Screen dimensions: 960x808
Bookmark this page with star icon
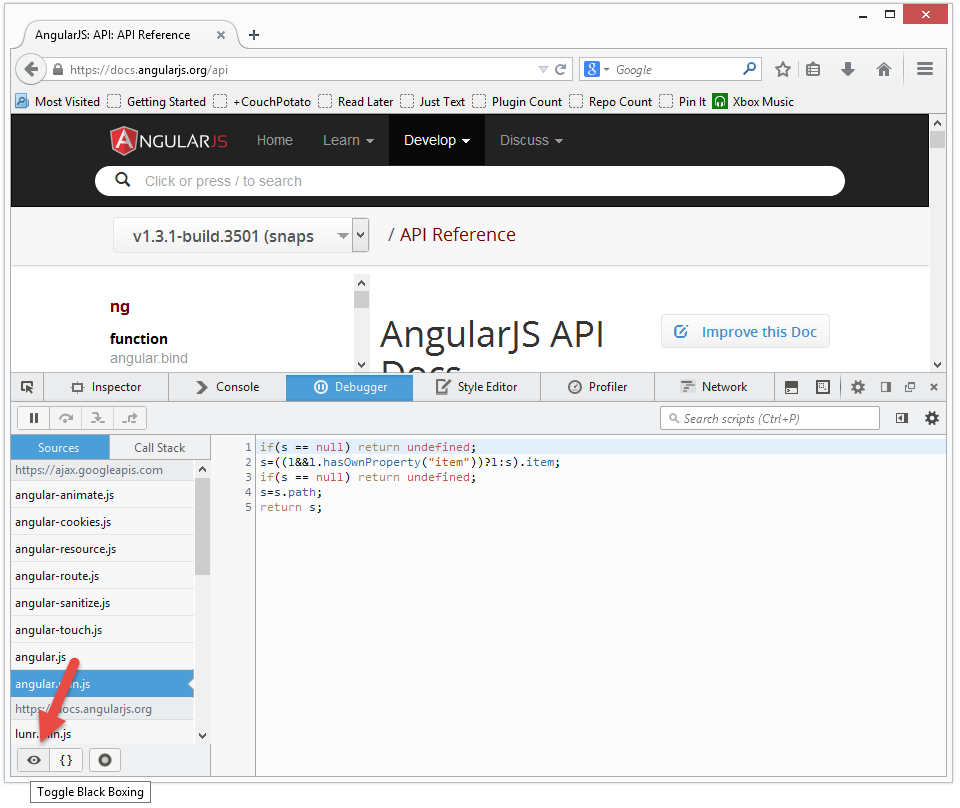coord(782,69)
